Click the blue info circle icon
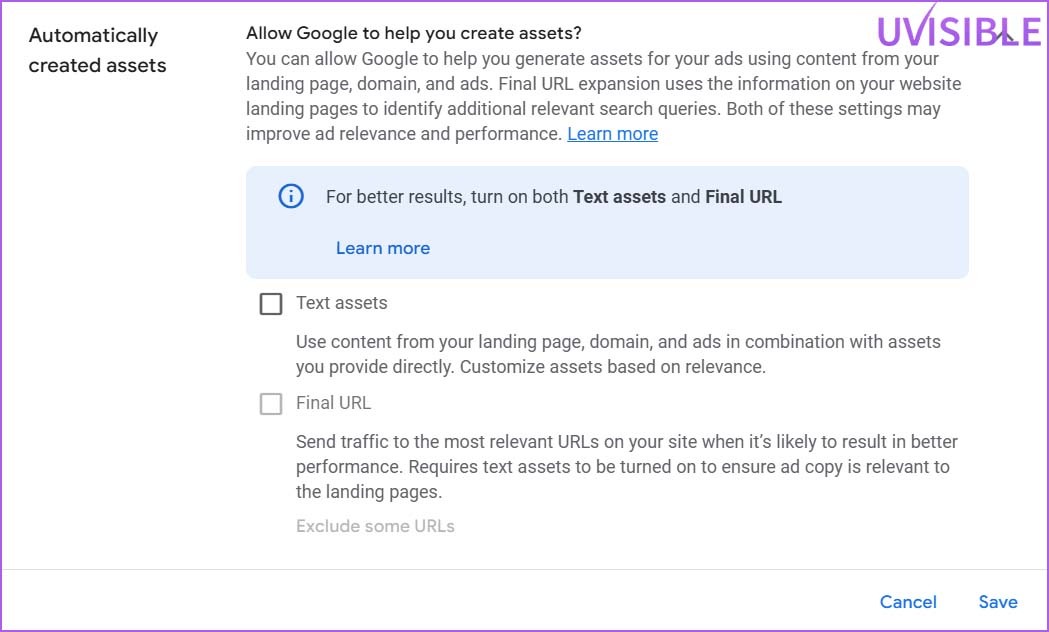 point(291,197)
